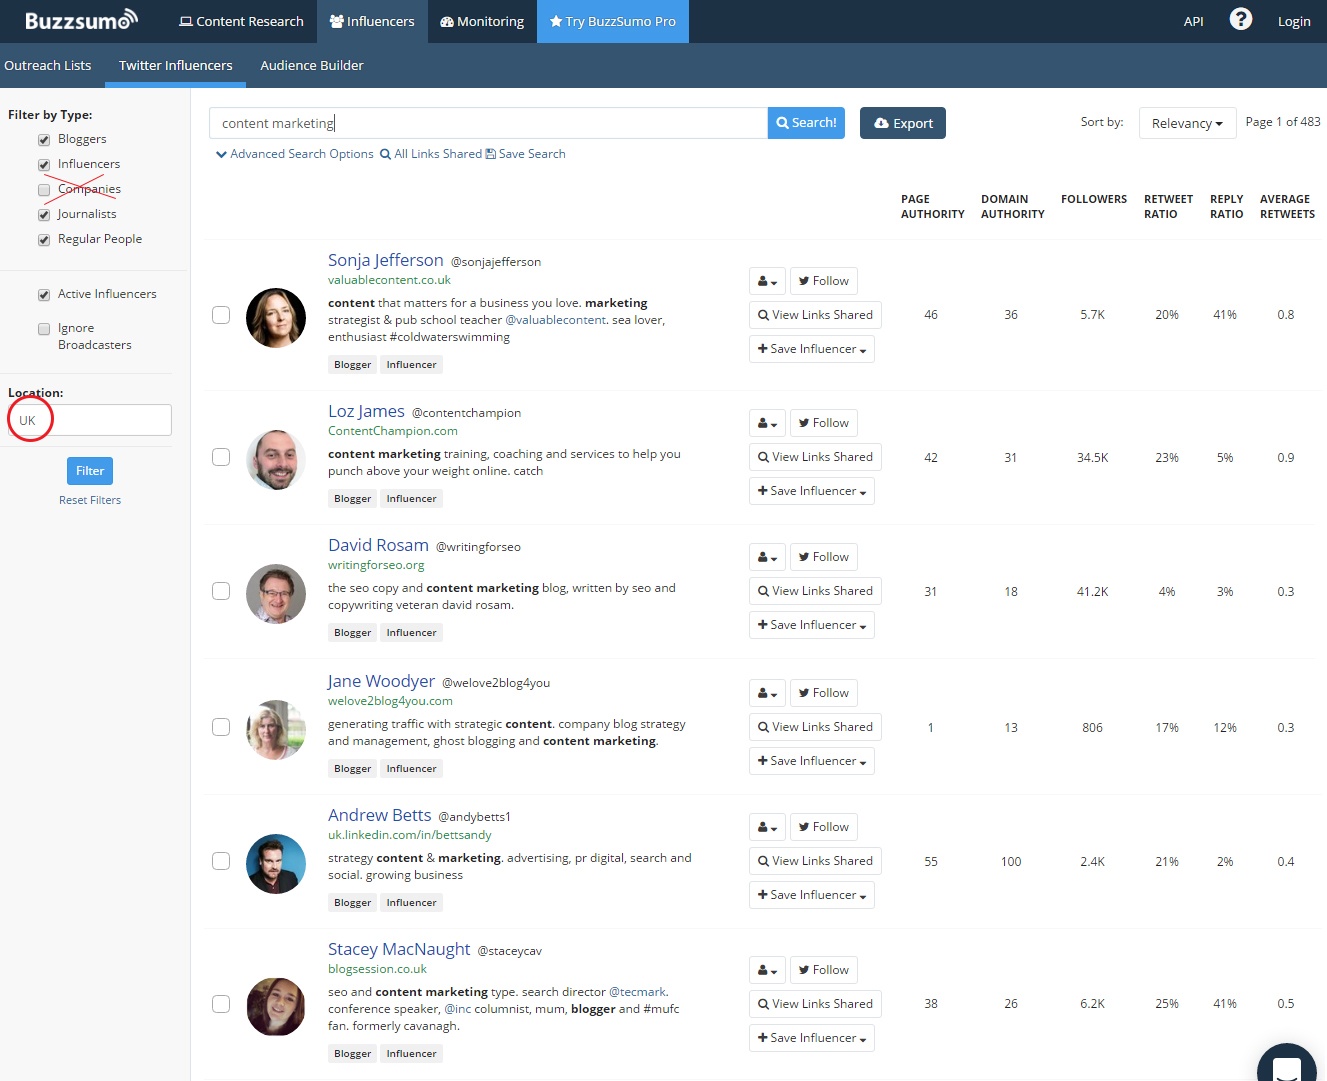View links shared by Stacey MacNaught
Image resolution: width=1327 pixels, height=1081 pixels.
coord(815,1004)
